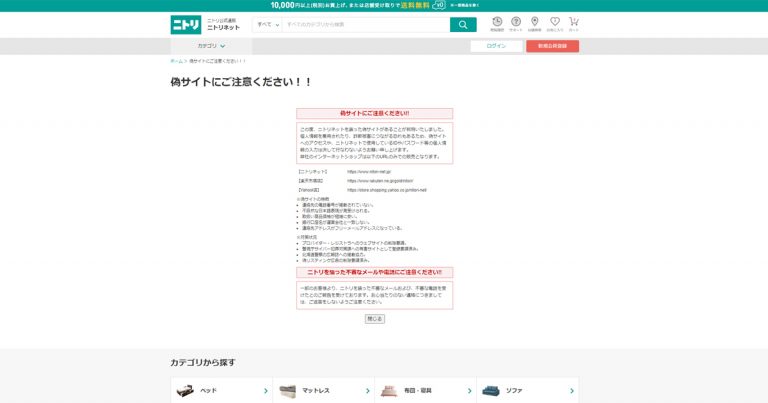The width and height of the screenshot is (768, 403).
Task: Expand the カテゴリ menu in the navigation bar
Action: [210, 46]
